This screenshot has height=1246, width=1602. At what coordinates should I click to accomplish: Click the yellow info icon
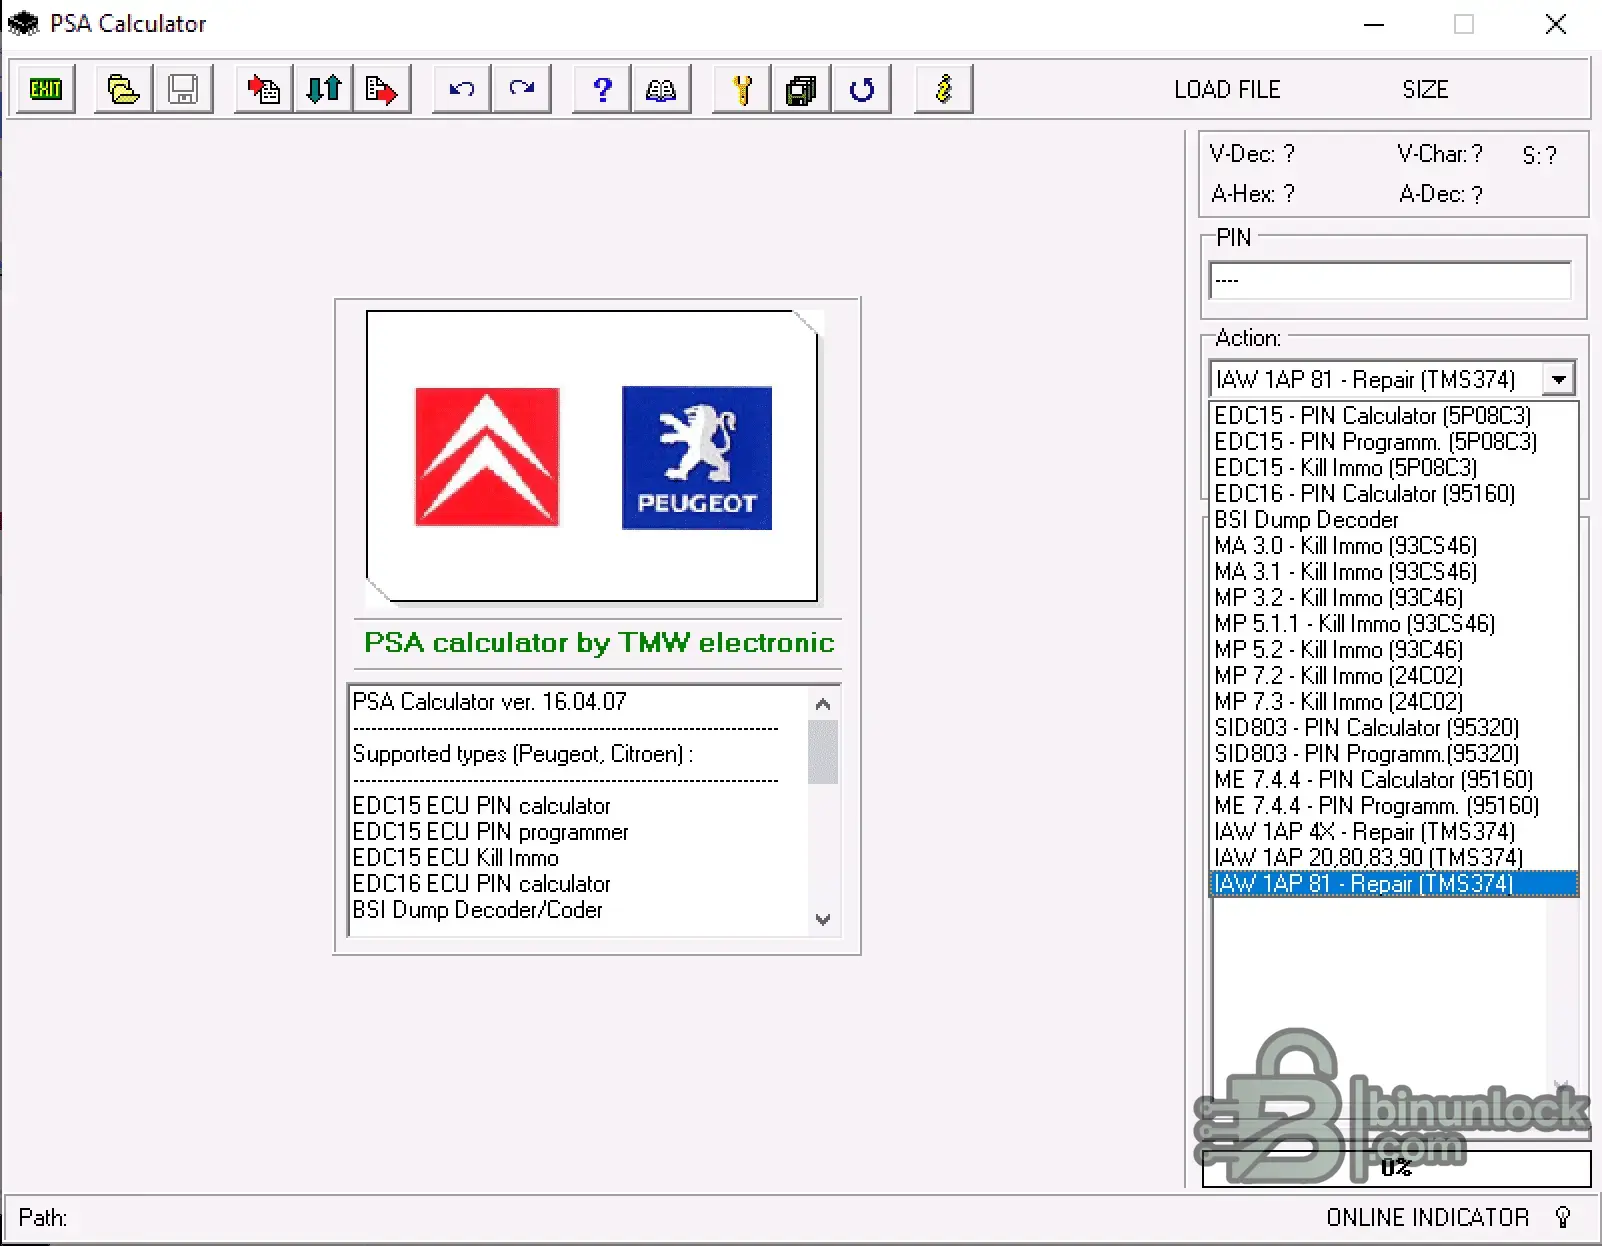coord(943,89)
